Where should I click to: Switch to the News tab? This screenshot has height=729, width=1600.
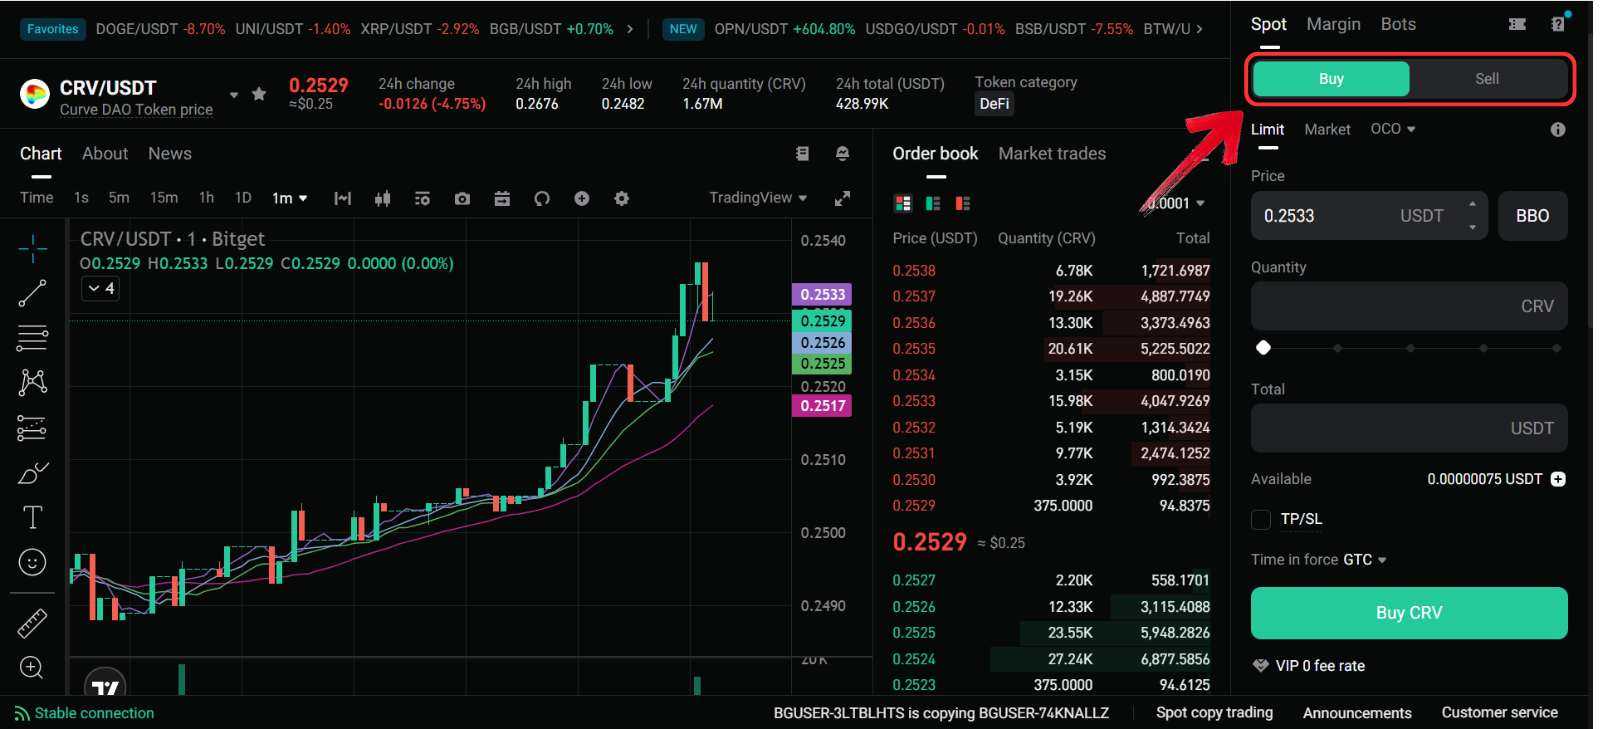click(x=170, y=154)
